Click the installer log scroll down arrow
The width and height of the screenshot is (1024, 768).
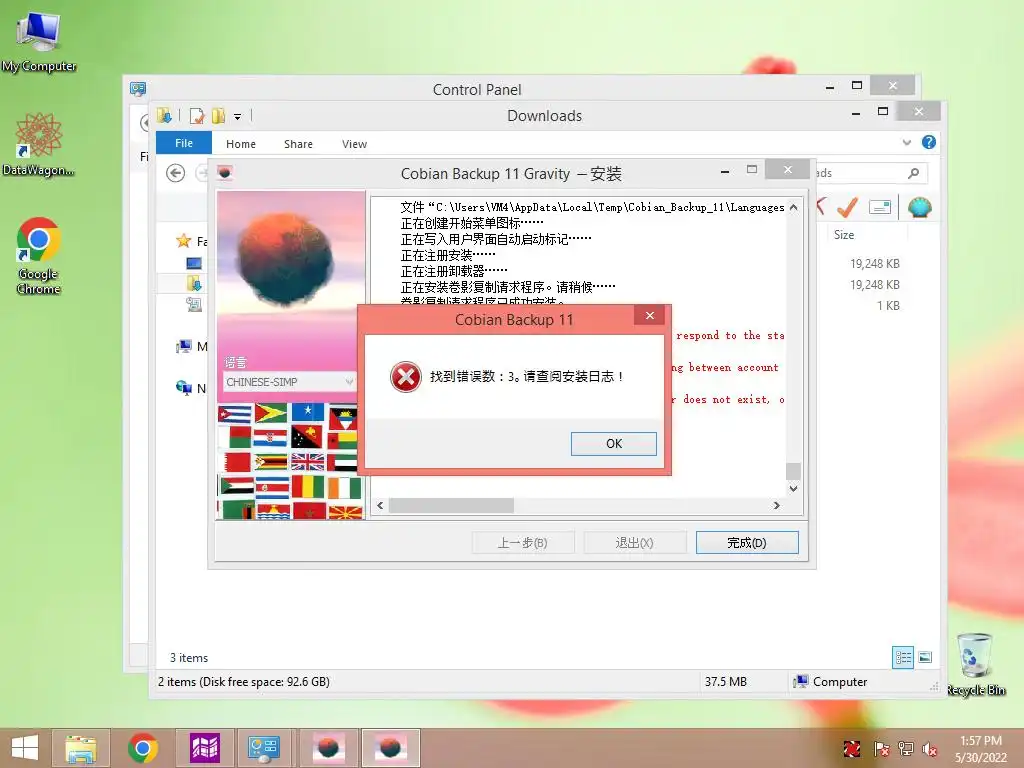(x=793, y=488)
